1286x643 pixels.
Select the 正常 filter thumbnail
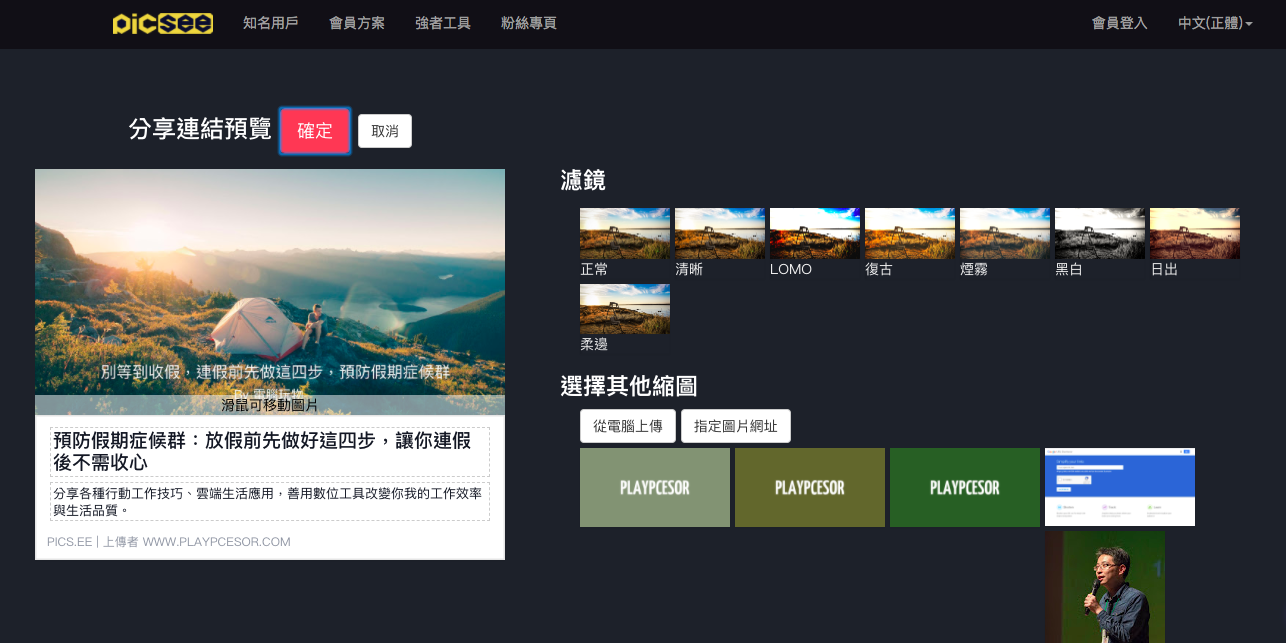[625, 233]
